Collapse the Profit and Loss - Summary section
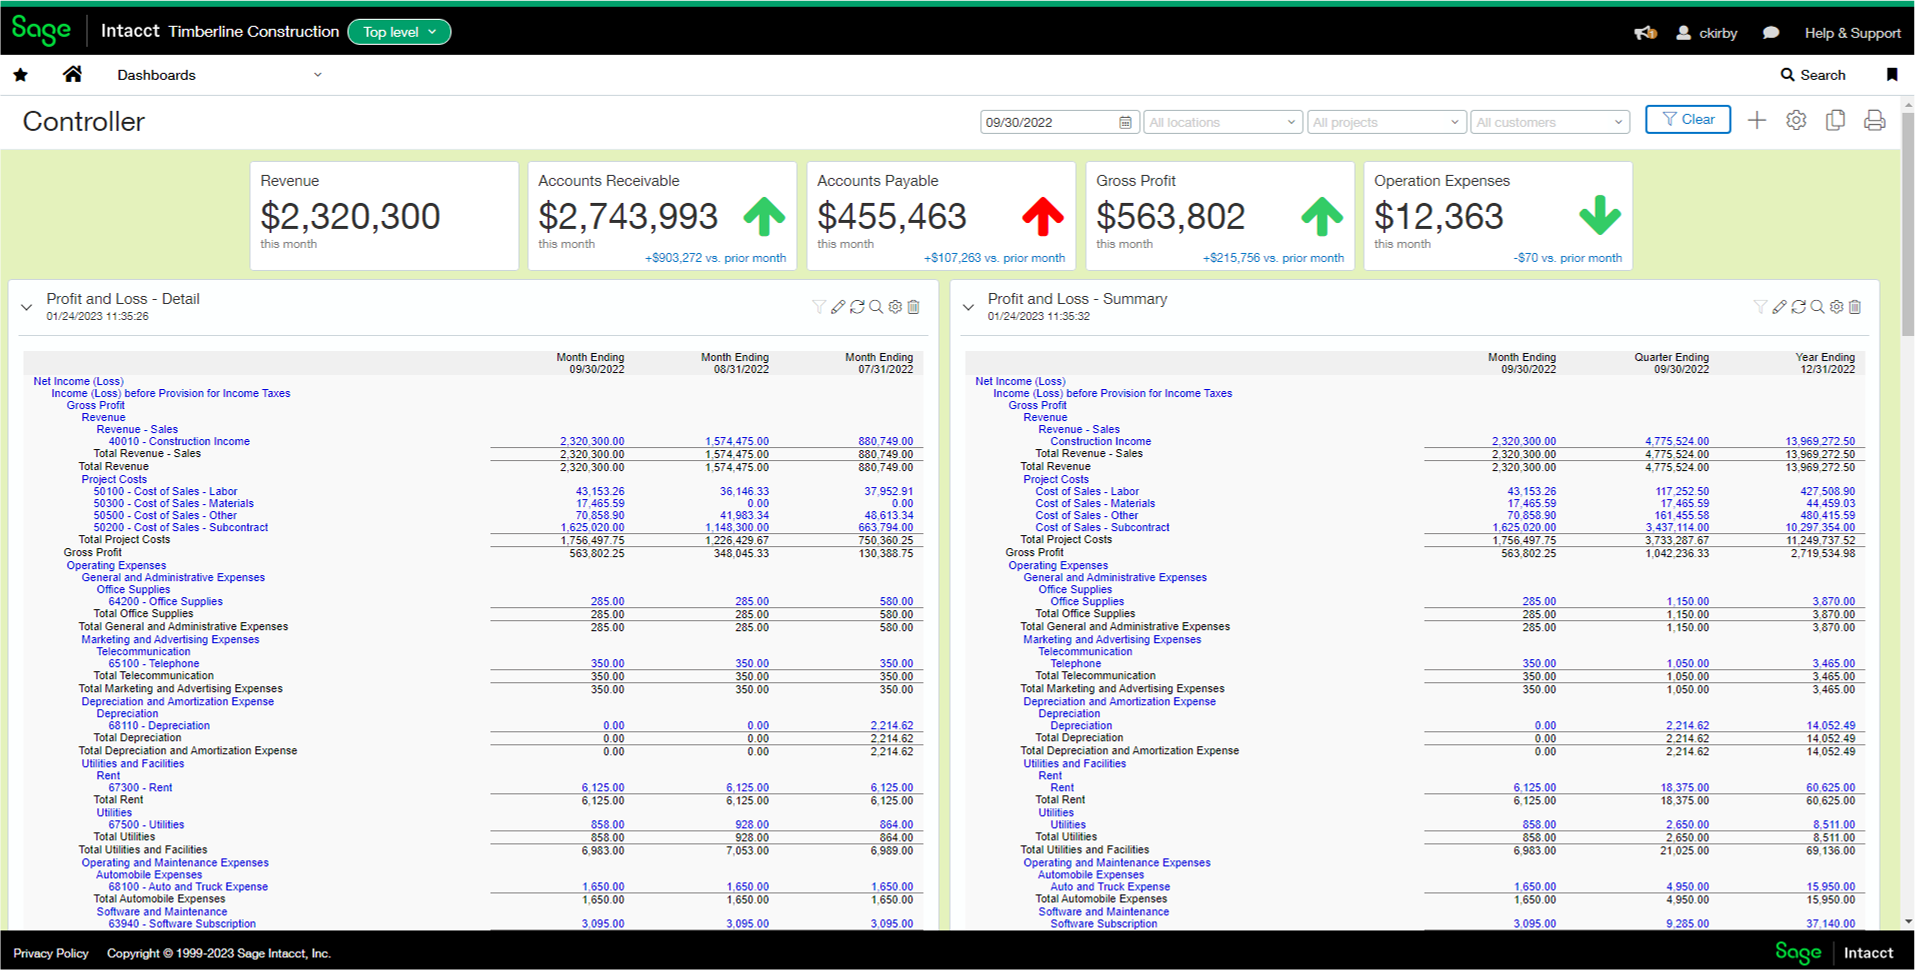The image size is (1915, 970). point(967,307)
